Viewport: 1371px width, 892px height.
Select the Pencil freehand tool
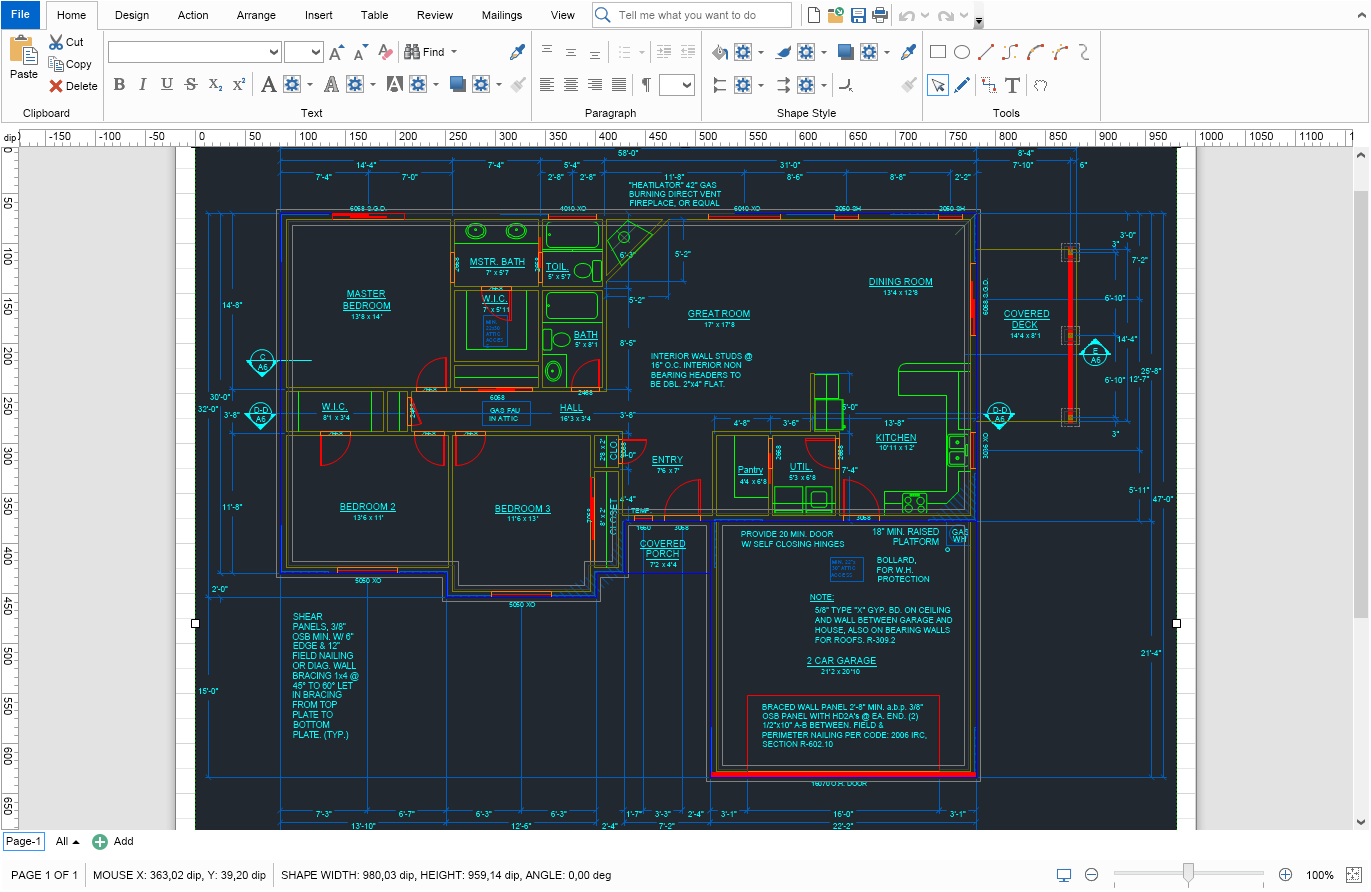tap(962, 85)
